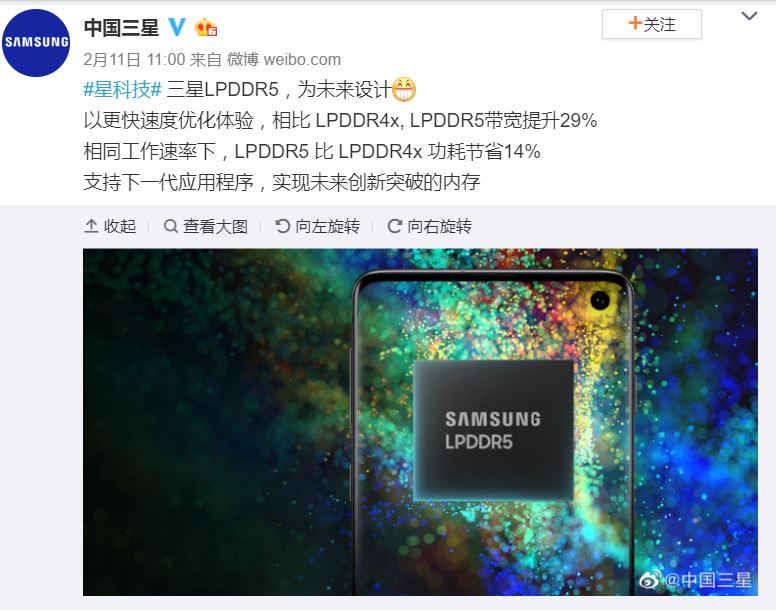776x611 pixels.
Task: Open the #星科技# hashtag topic
Action: coord(123,90)
